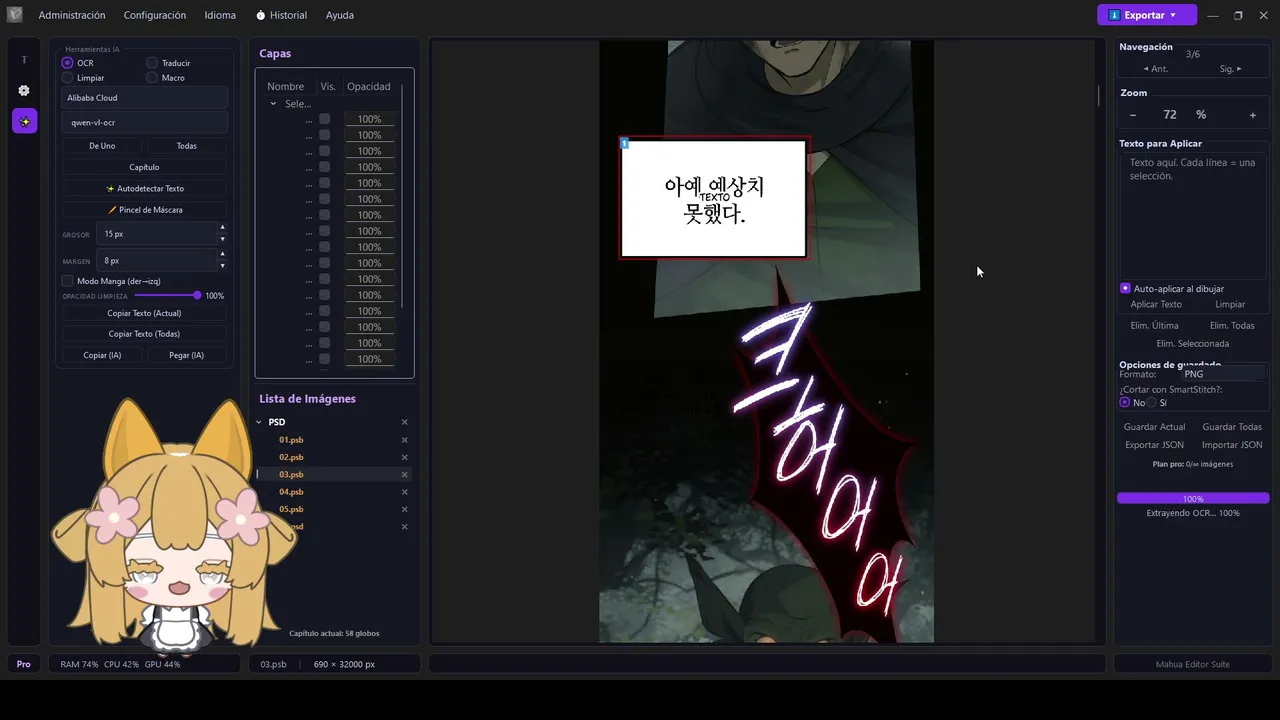Go to previous image with Ant.
The width and height of the screenshot is (1280, 720).
coord(1156,69)
